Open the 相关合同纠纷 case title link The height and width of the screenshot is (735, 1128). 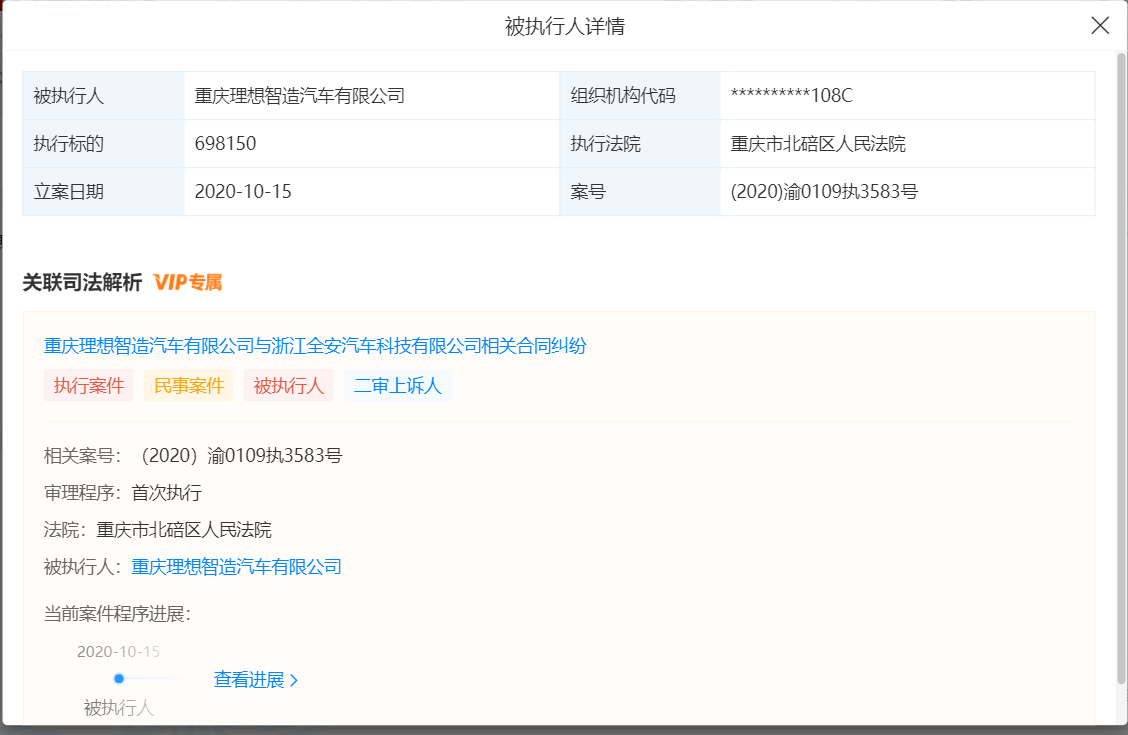[315, 346]
